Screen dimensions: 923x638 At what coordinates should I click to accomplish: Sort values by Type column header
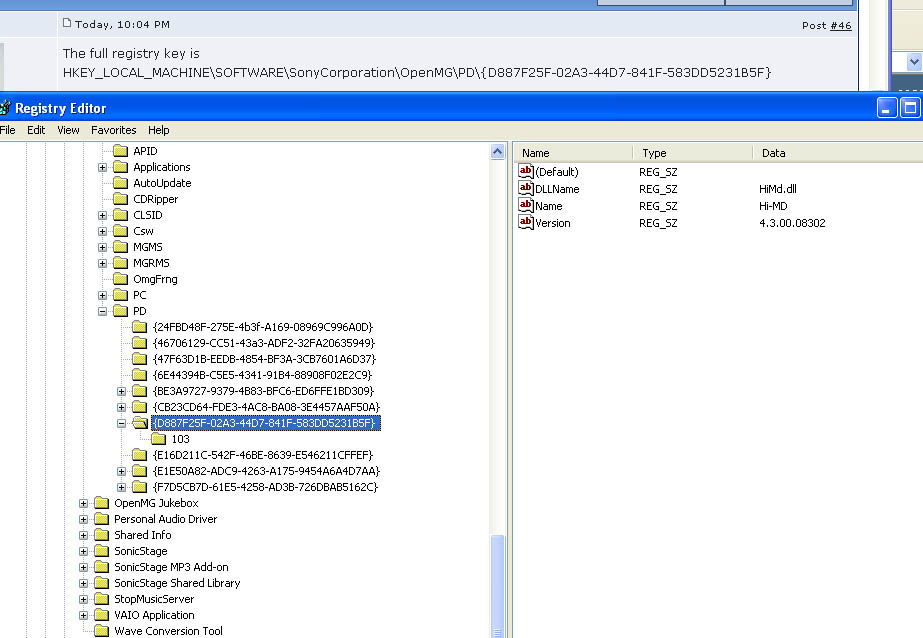(693, 153)
